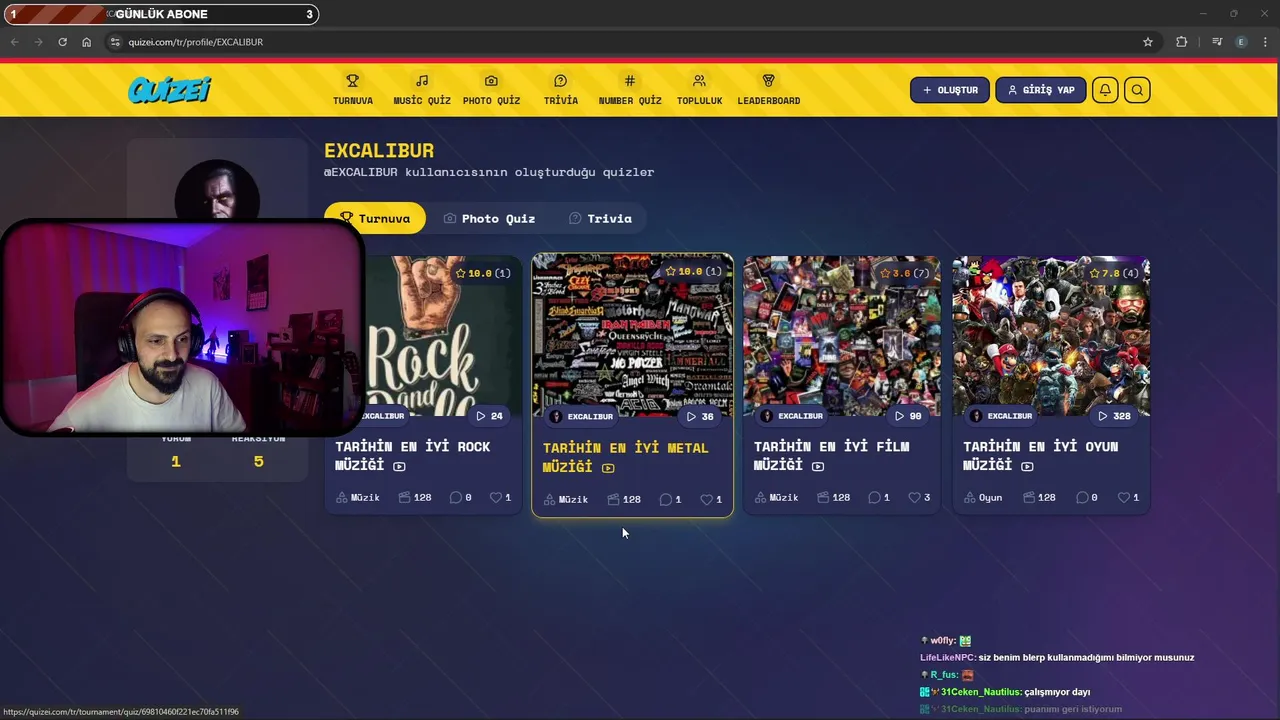
Task: Click the Oyun category tag on Oyun quiz
Action: coord(983,497)
